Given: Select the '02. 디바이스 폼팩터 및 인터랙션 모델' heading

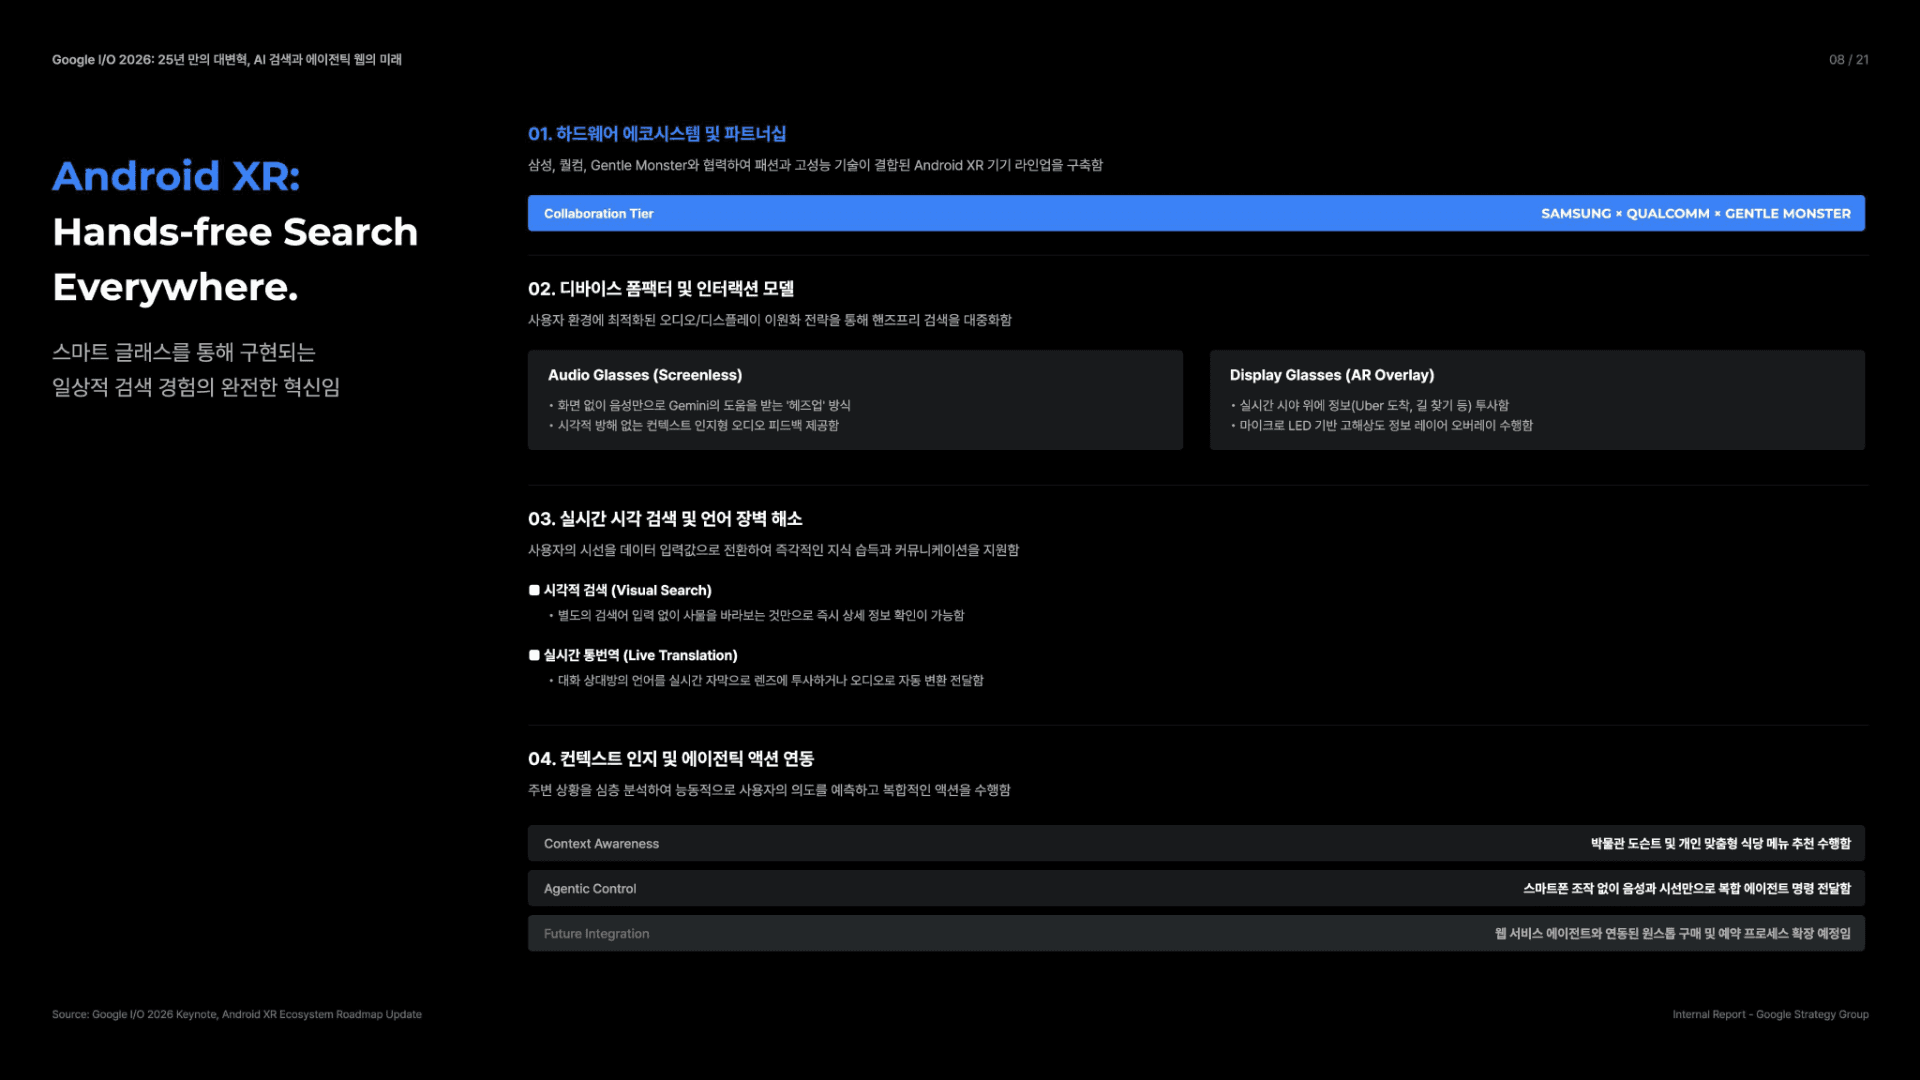Looking at the screenshot, I should (661, 289).
